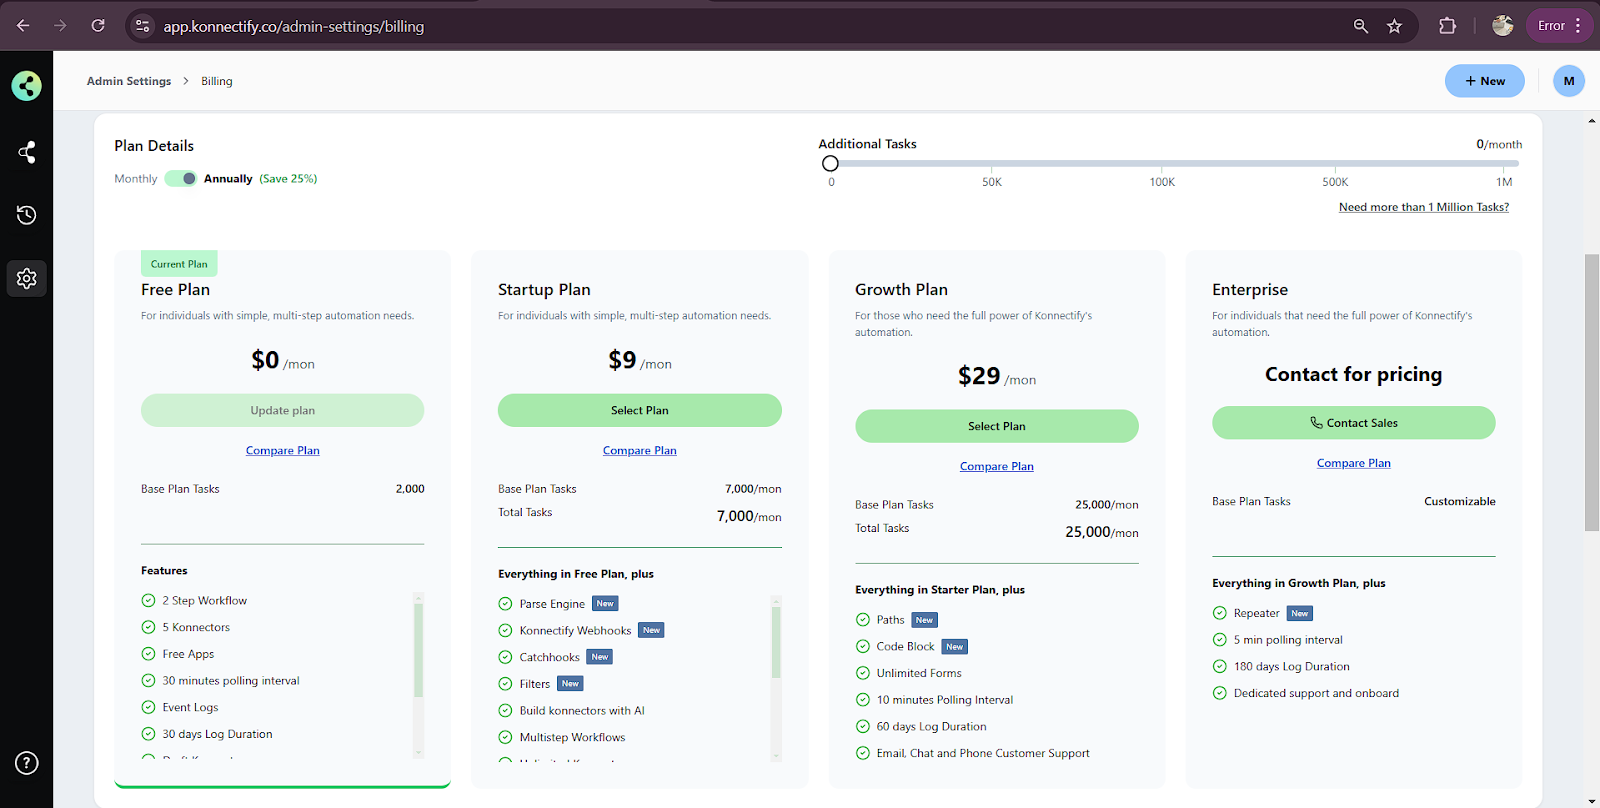
Task: Select the Startup Plan button
Action: (640, 410)
